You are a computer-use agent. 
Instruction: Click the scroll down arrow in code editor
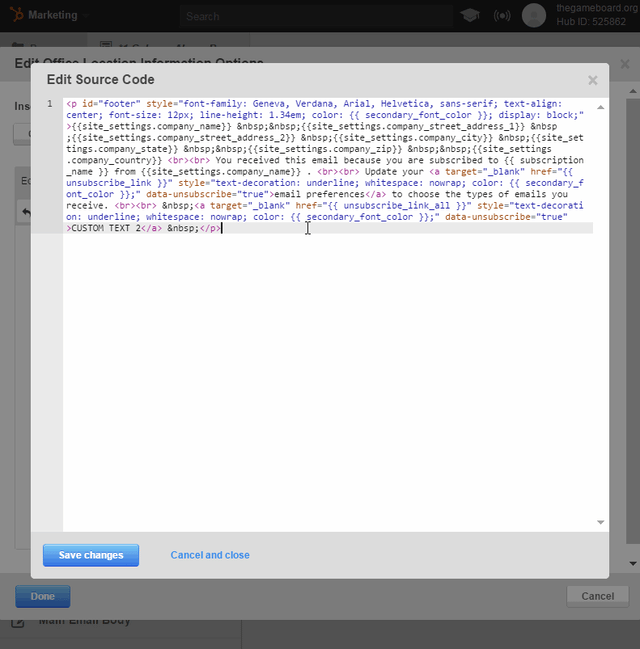pyautogui.click(x=601, y=522)
